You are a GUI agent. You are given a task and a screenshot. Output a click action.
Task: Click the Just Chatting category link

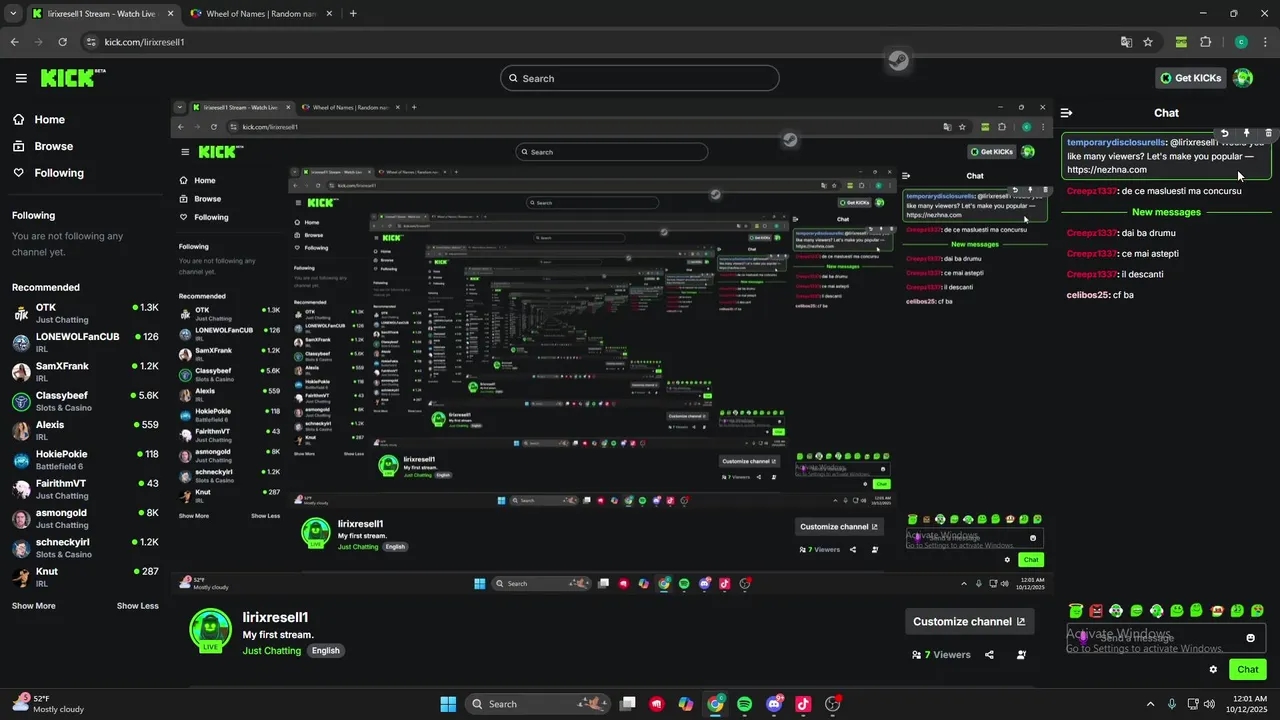coord(271,651)
